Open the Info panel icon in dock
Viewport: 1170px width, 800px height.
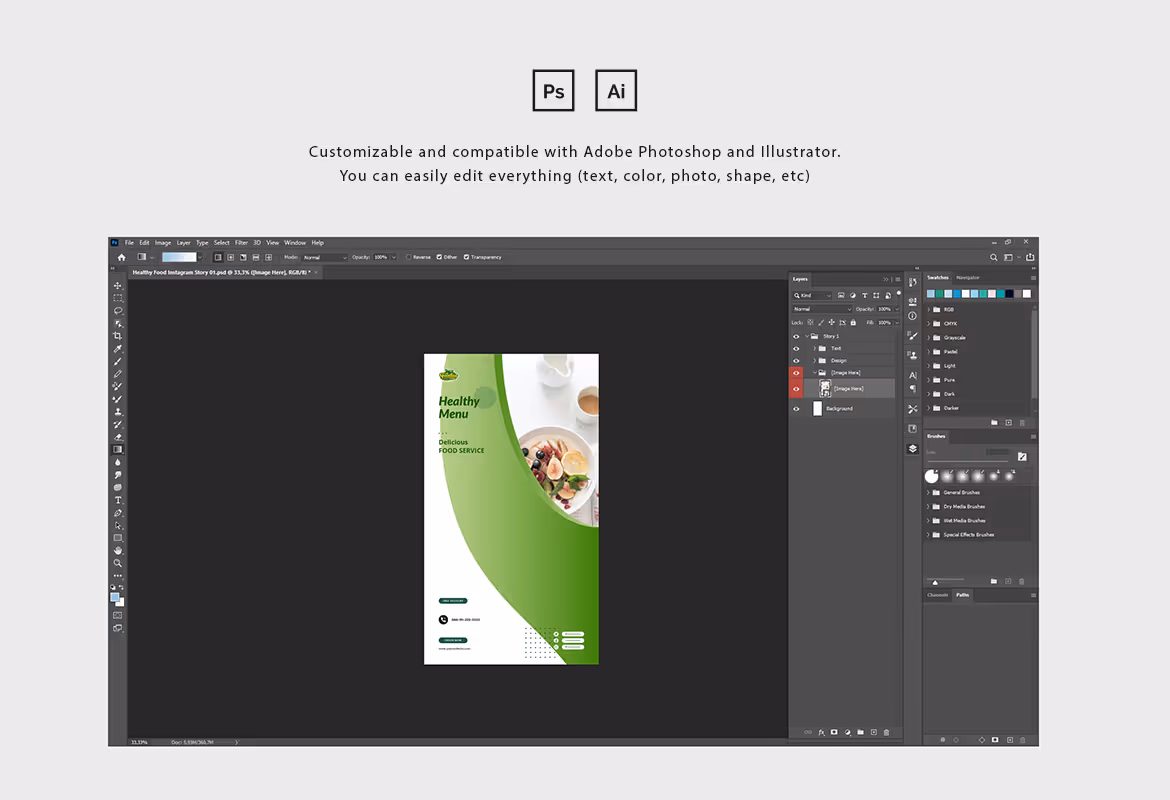pos(913,316)
